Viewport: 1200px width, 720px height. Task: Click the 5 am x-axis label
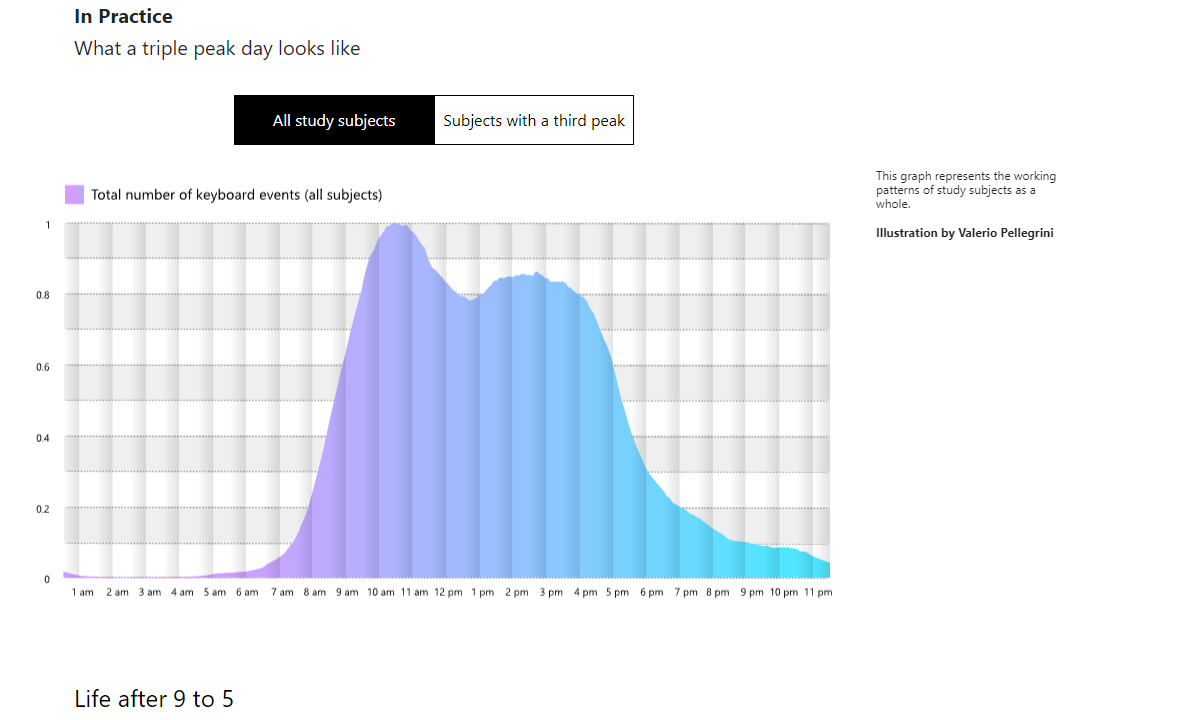(x=214, y=592)
